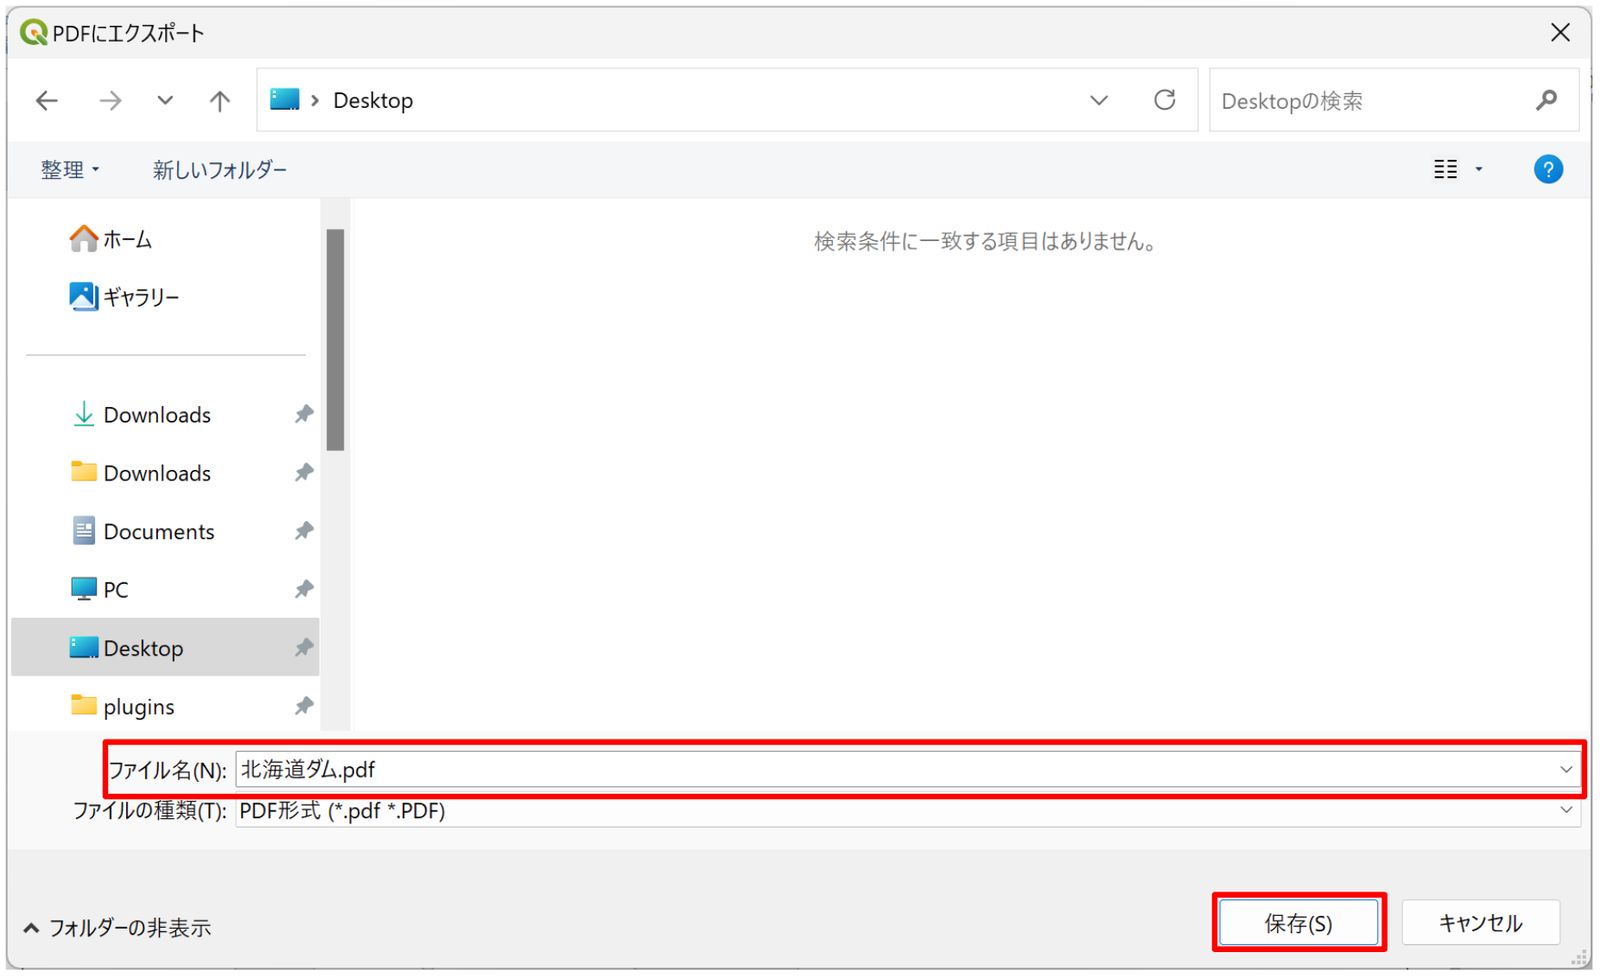Viewport: 1600px width, 978px height.
Task: Go up one folder level
Action: [x=220, y=100]
